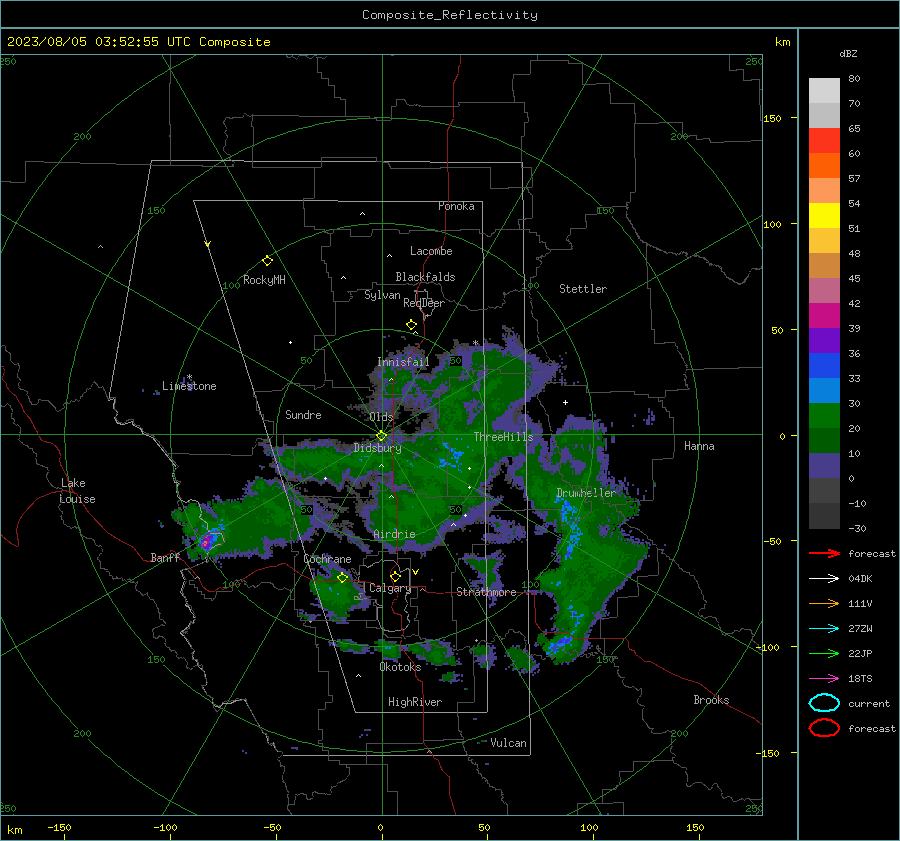
Task: Click the Limestone label
Action: [x=189, y=386]
